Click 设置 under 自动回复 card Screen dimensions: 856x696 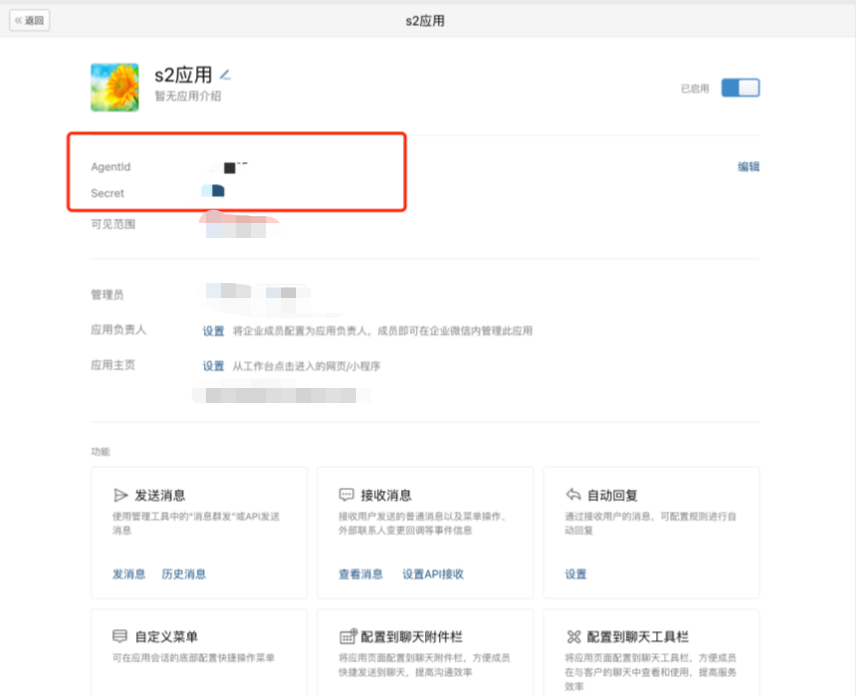pos(576,574)
